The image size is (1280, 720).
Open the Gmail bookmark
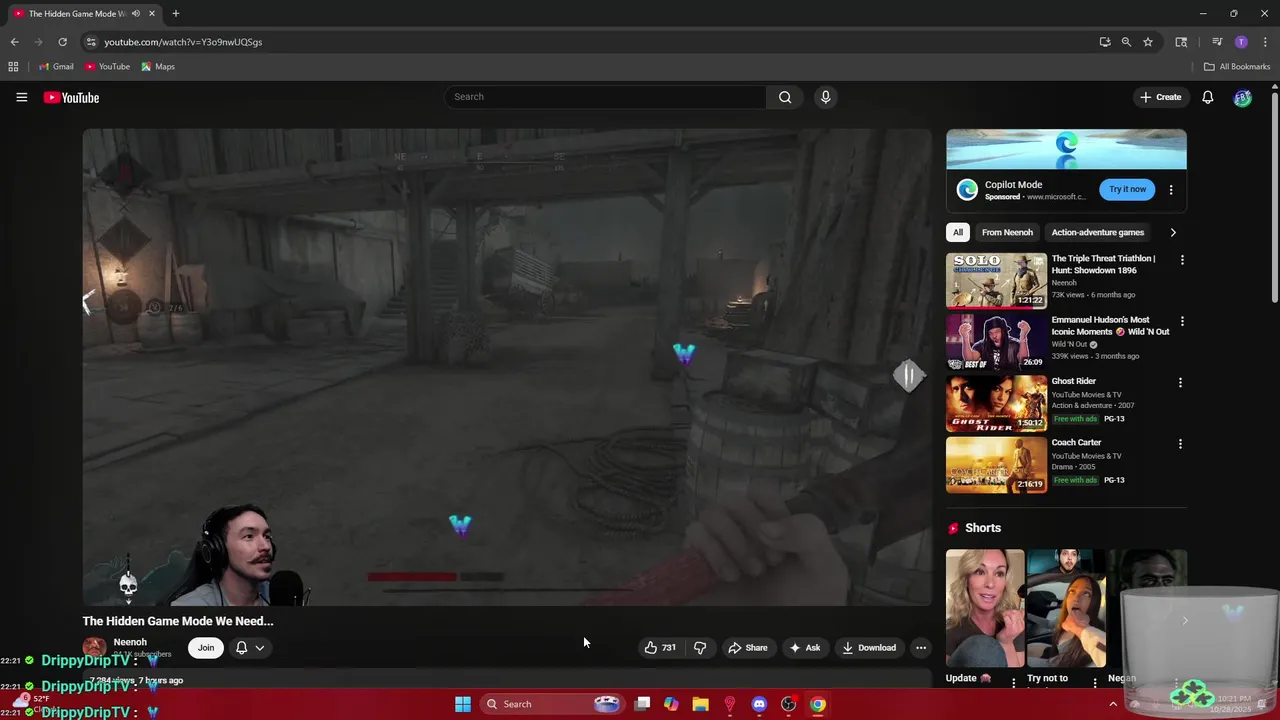[56, 67]
